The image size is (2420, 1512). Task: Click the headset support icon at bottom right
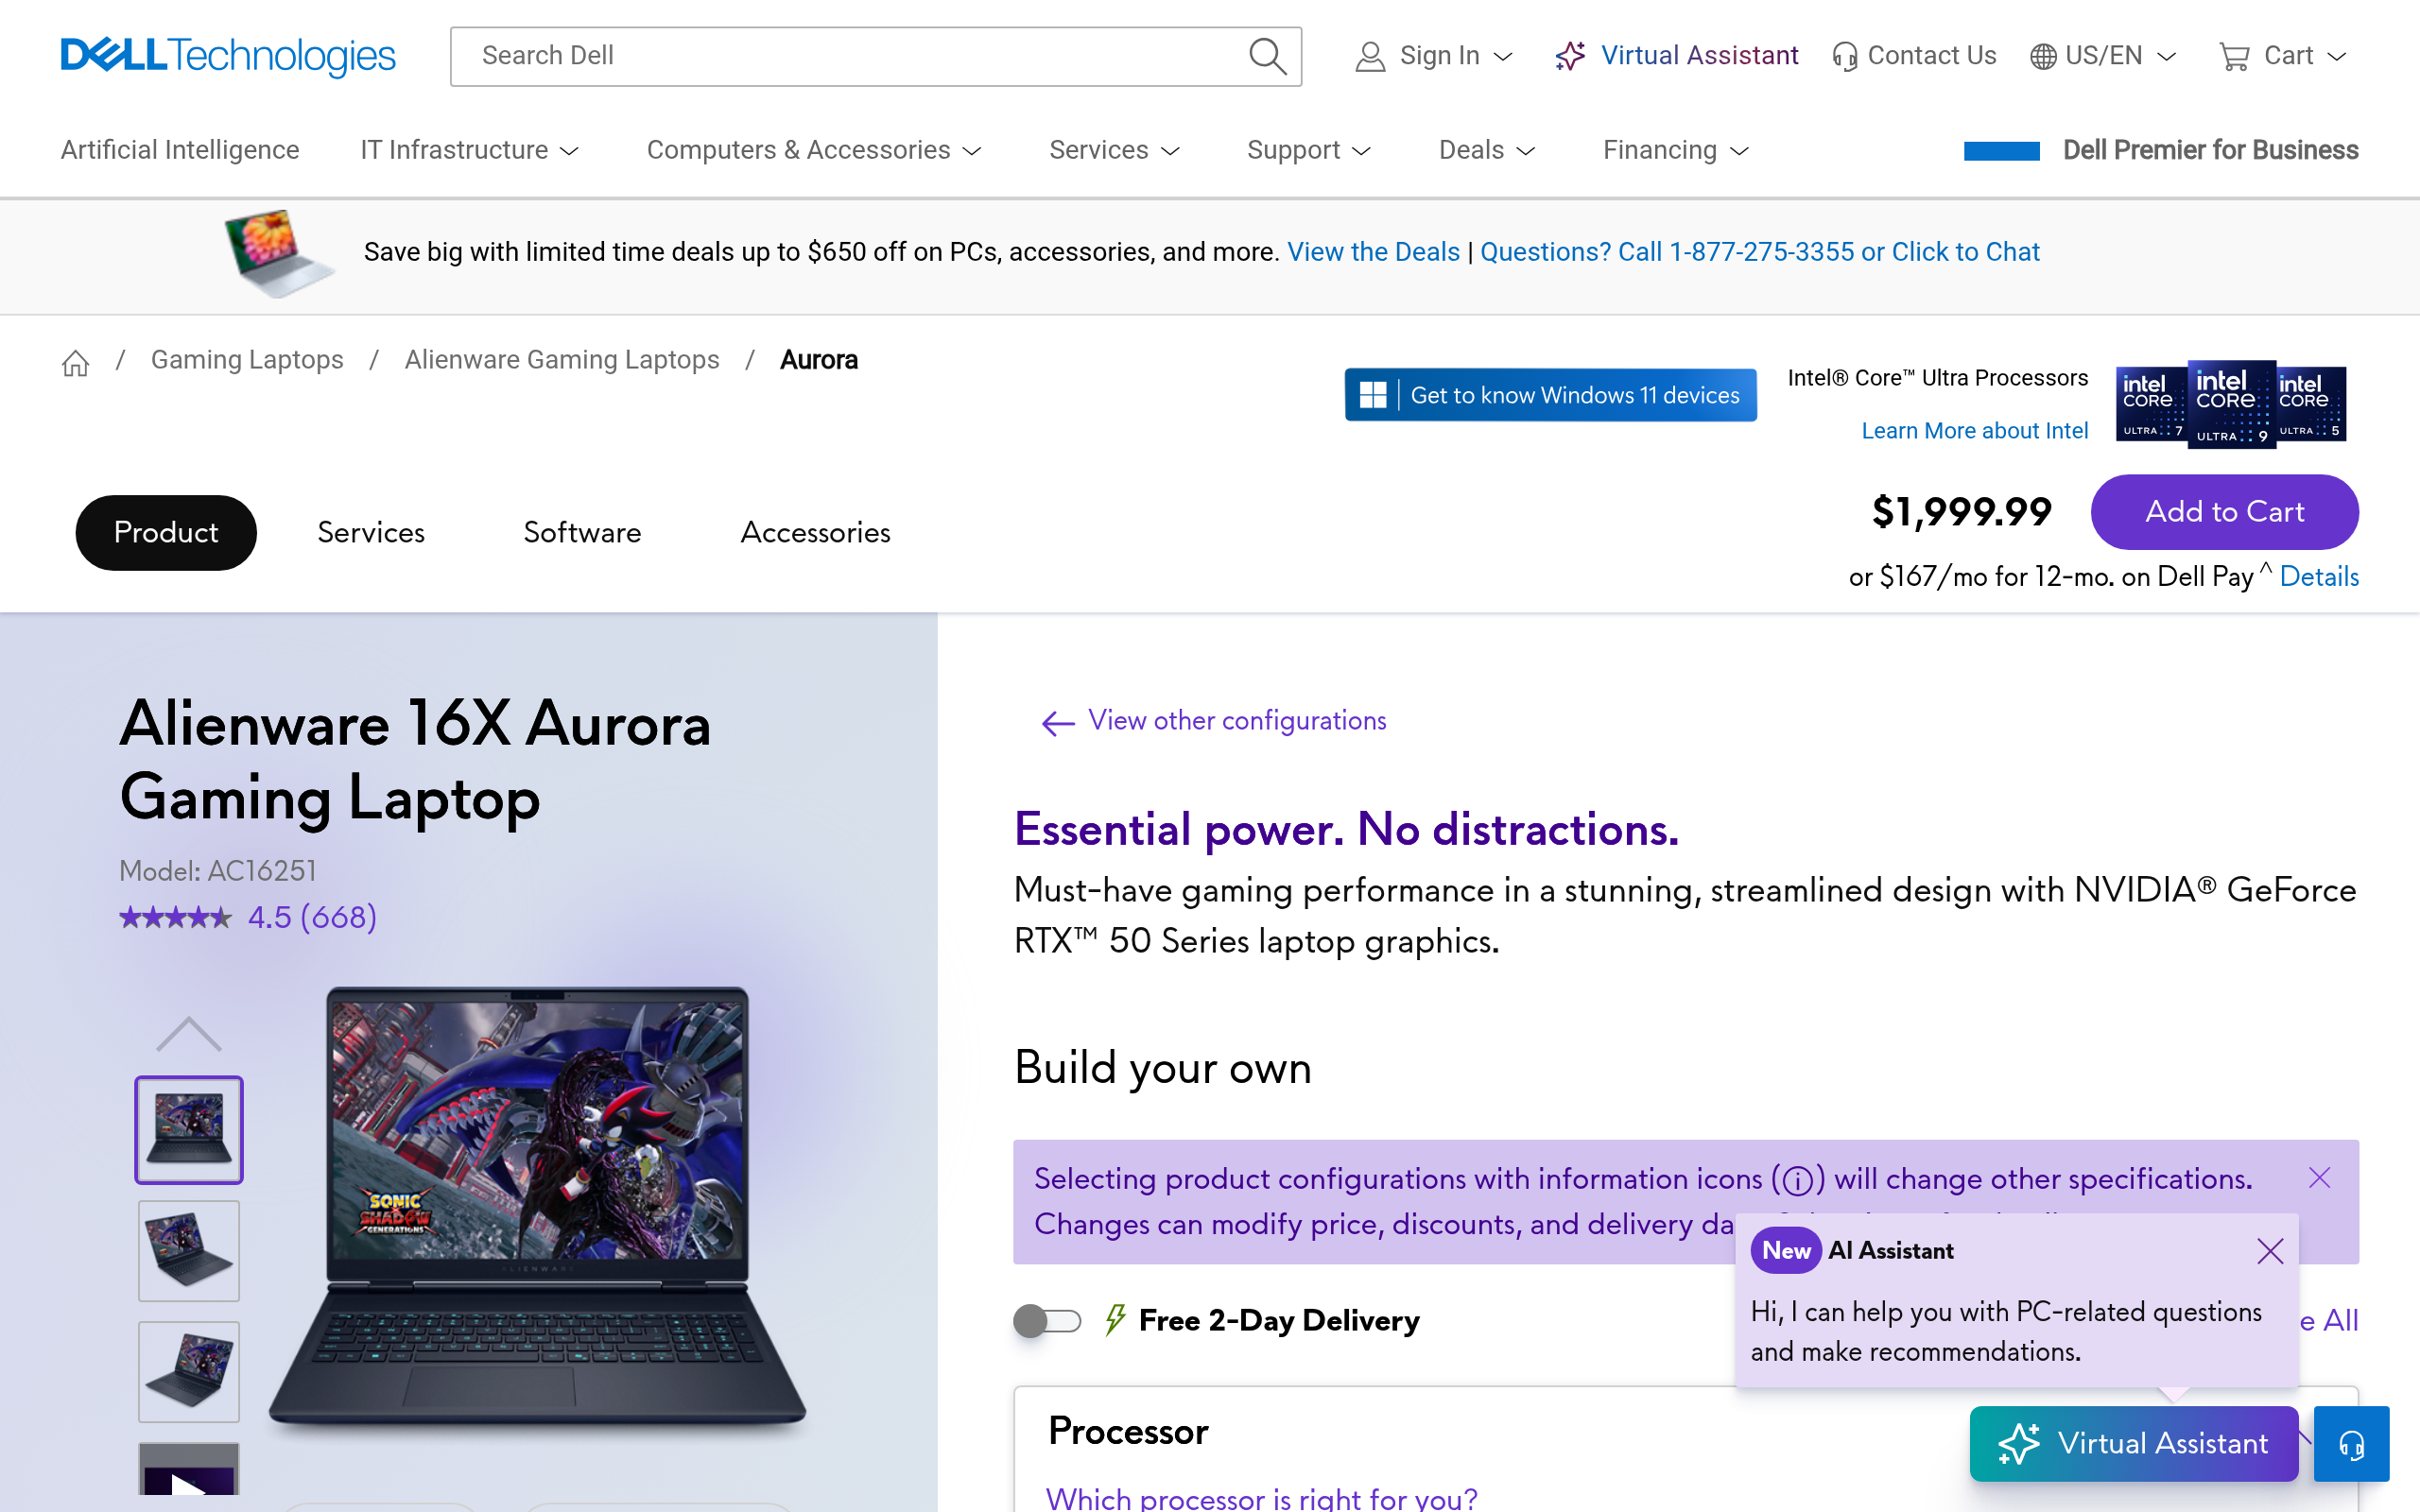click(2351, 1444)
